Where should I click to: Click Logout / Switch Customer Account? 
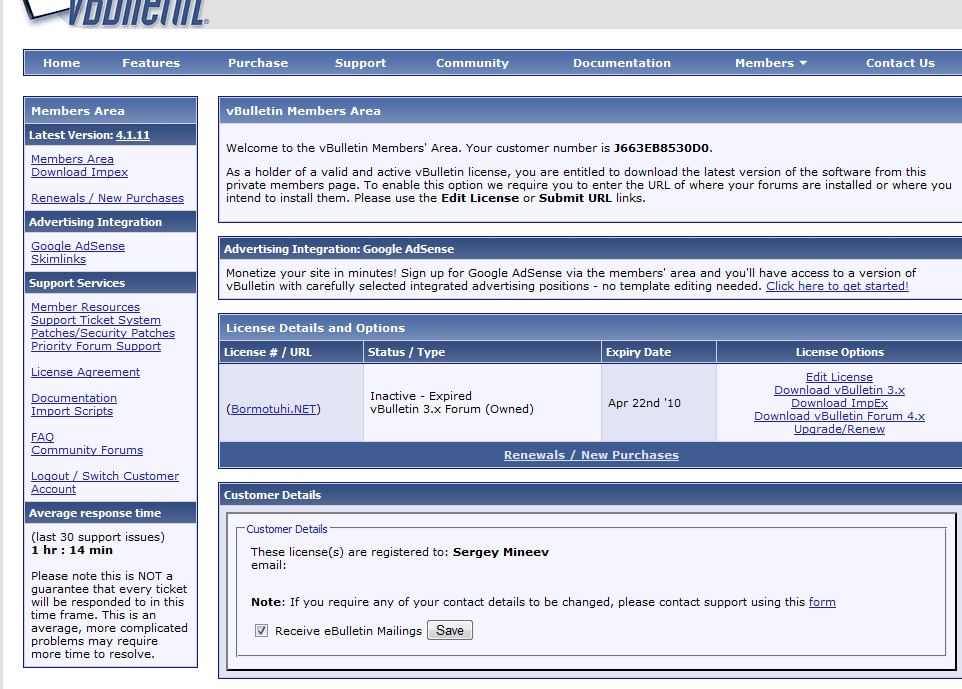[105, 482]
